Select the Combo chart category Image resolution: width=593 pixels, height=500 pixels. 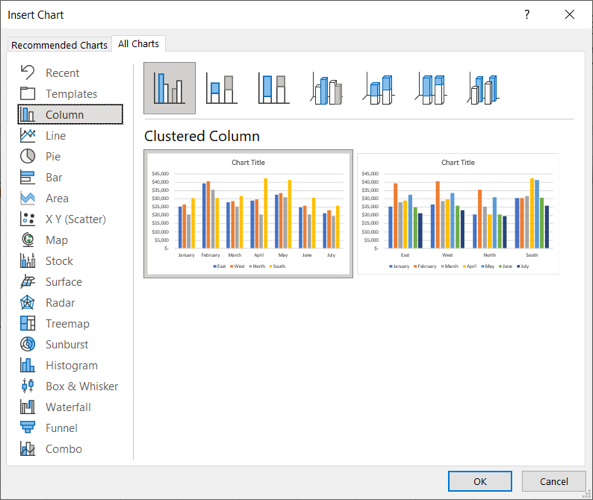click(x=70, y=449)
